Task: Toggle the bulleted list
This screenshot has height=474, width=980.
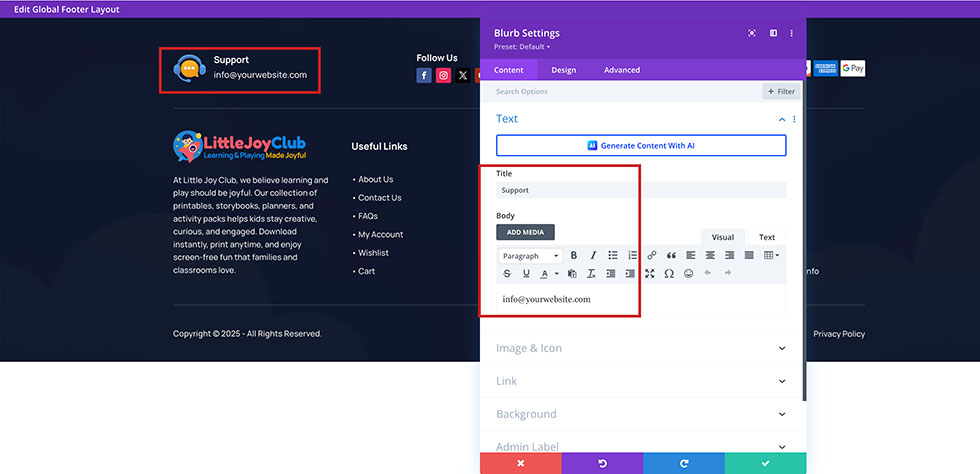Action: pyautogui.click(x=613, y=256)
